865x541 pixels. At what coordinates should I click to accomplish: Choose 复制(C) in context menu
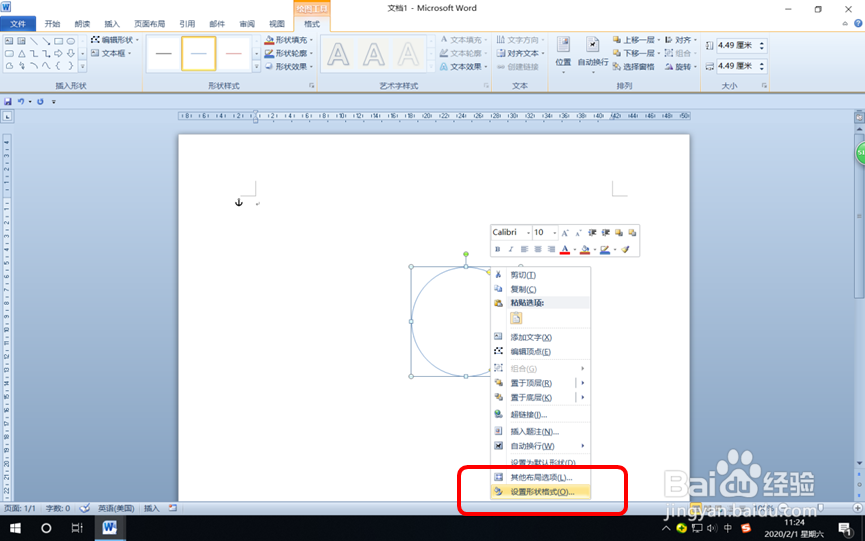point(541,289)
